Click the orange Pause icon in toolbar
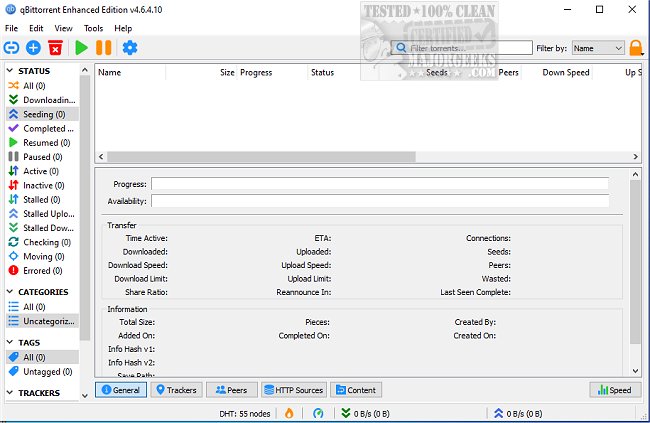This screenshot has height=423, width=650. [x=104, y=48]
